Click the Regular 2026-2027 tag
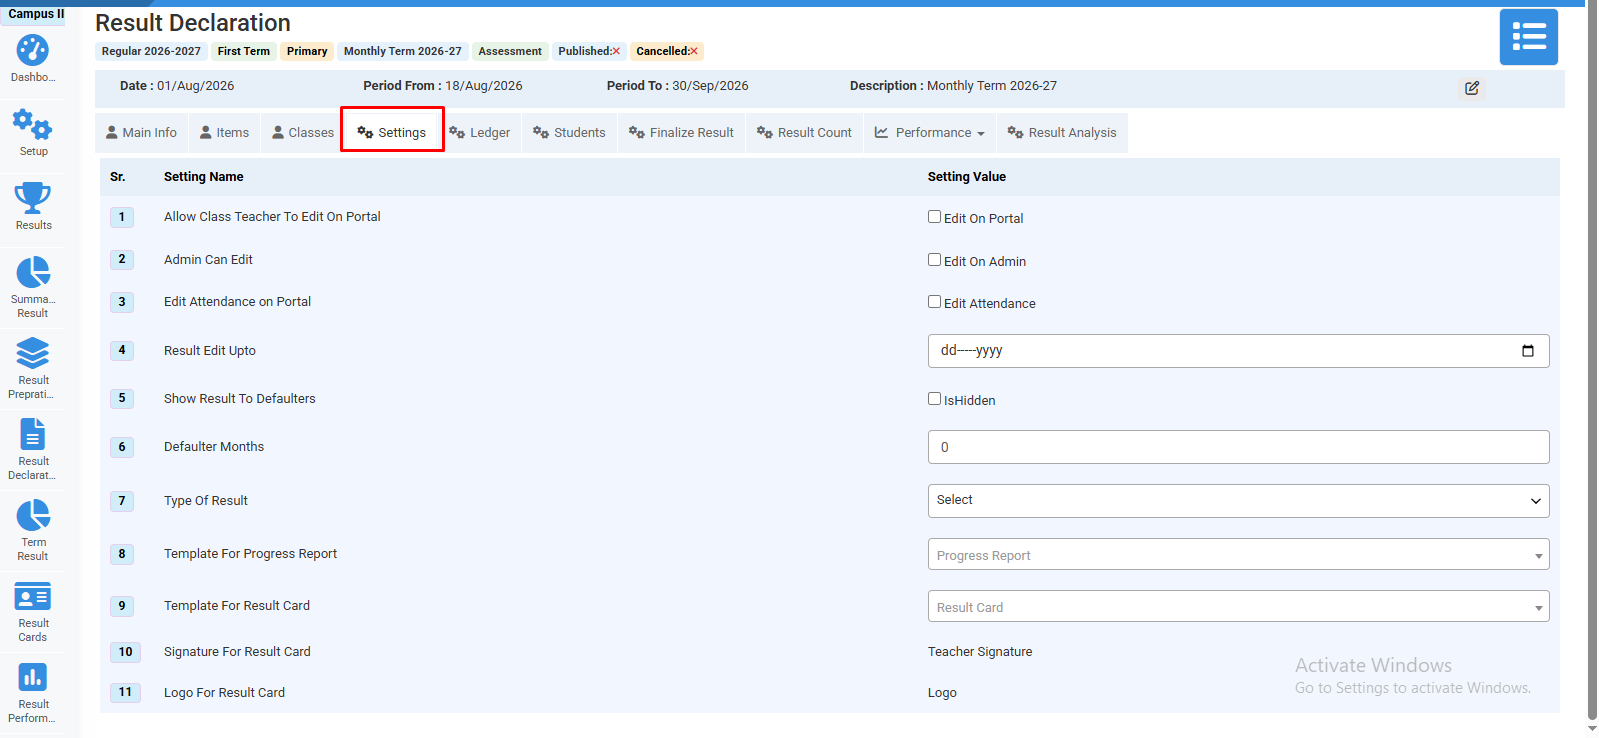 pos(151,51)
